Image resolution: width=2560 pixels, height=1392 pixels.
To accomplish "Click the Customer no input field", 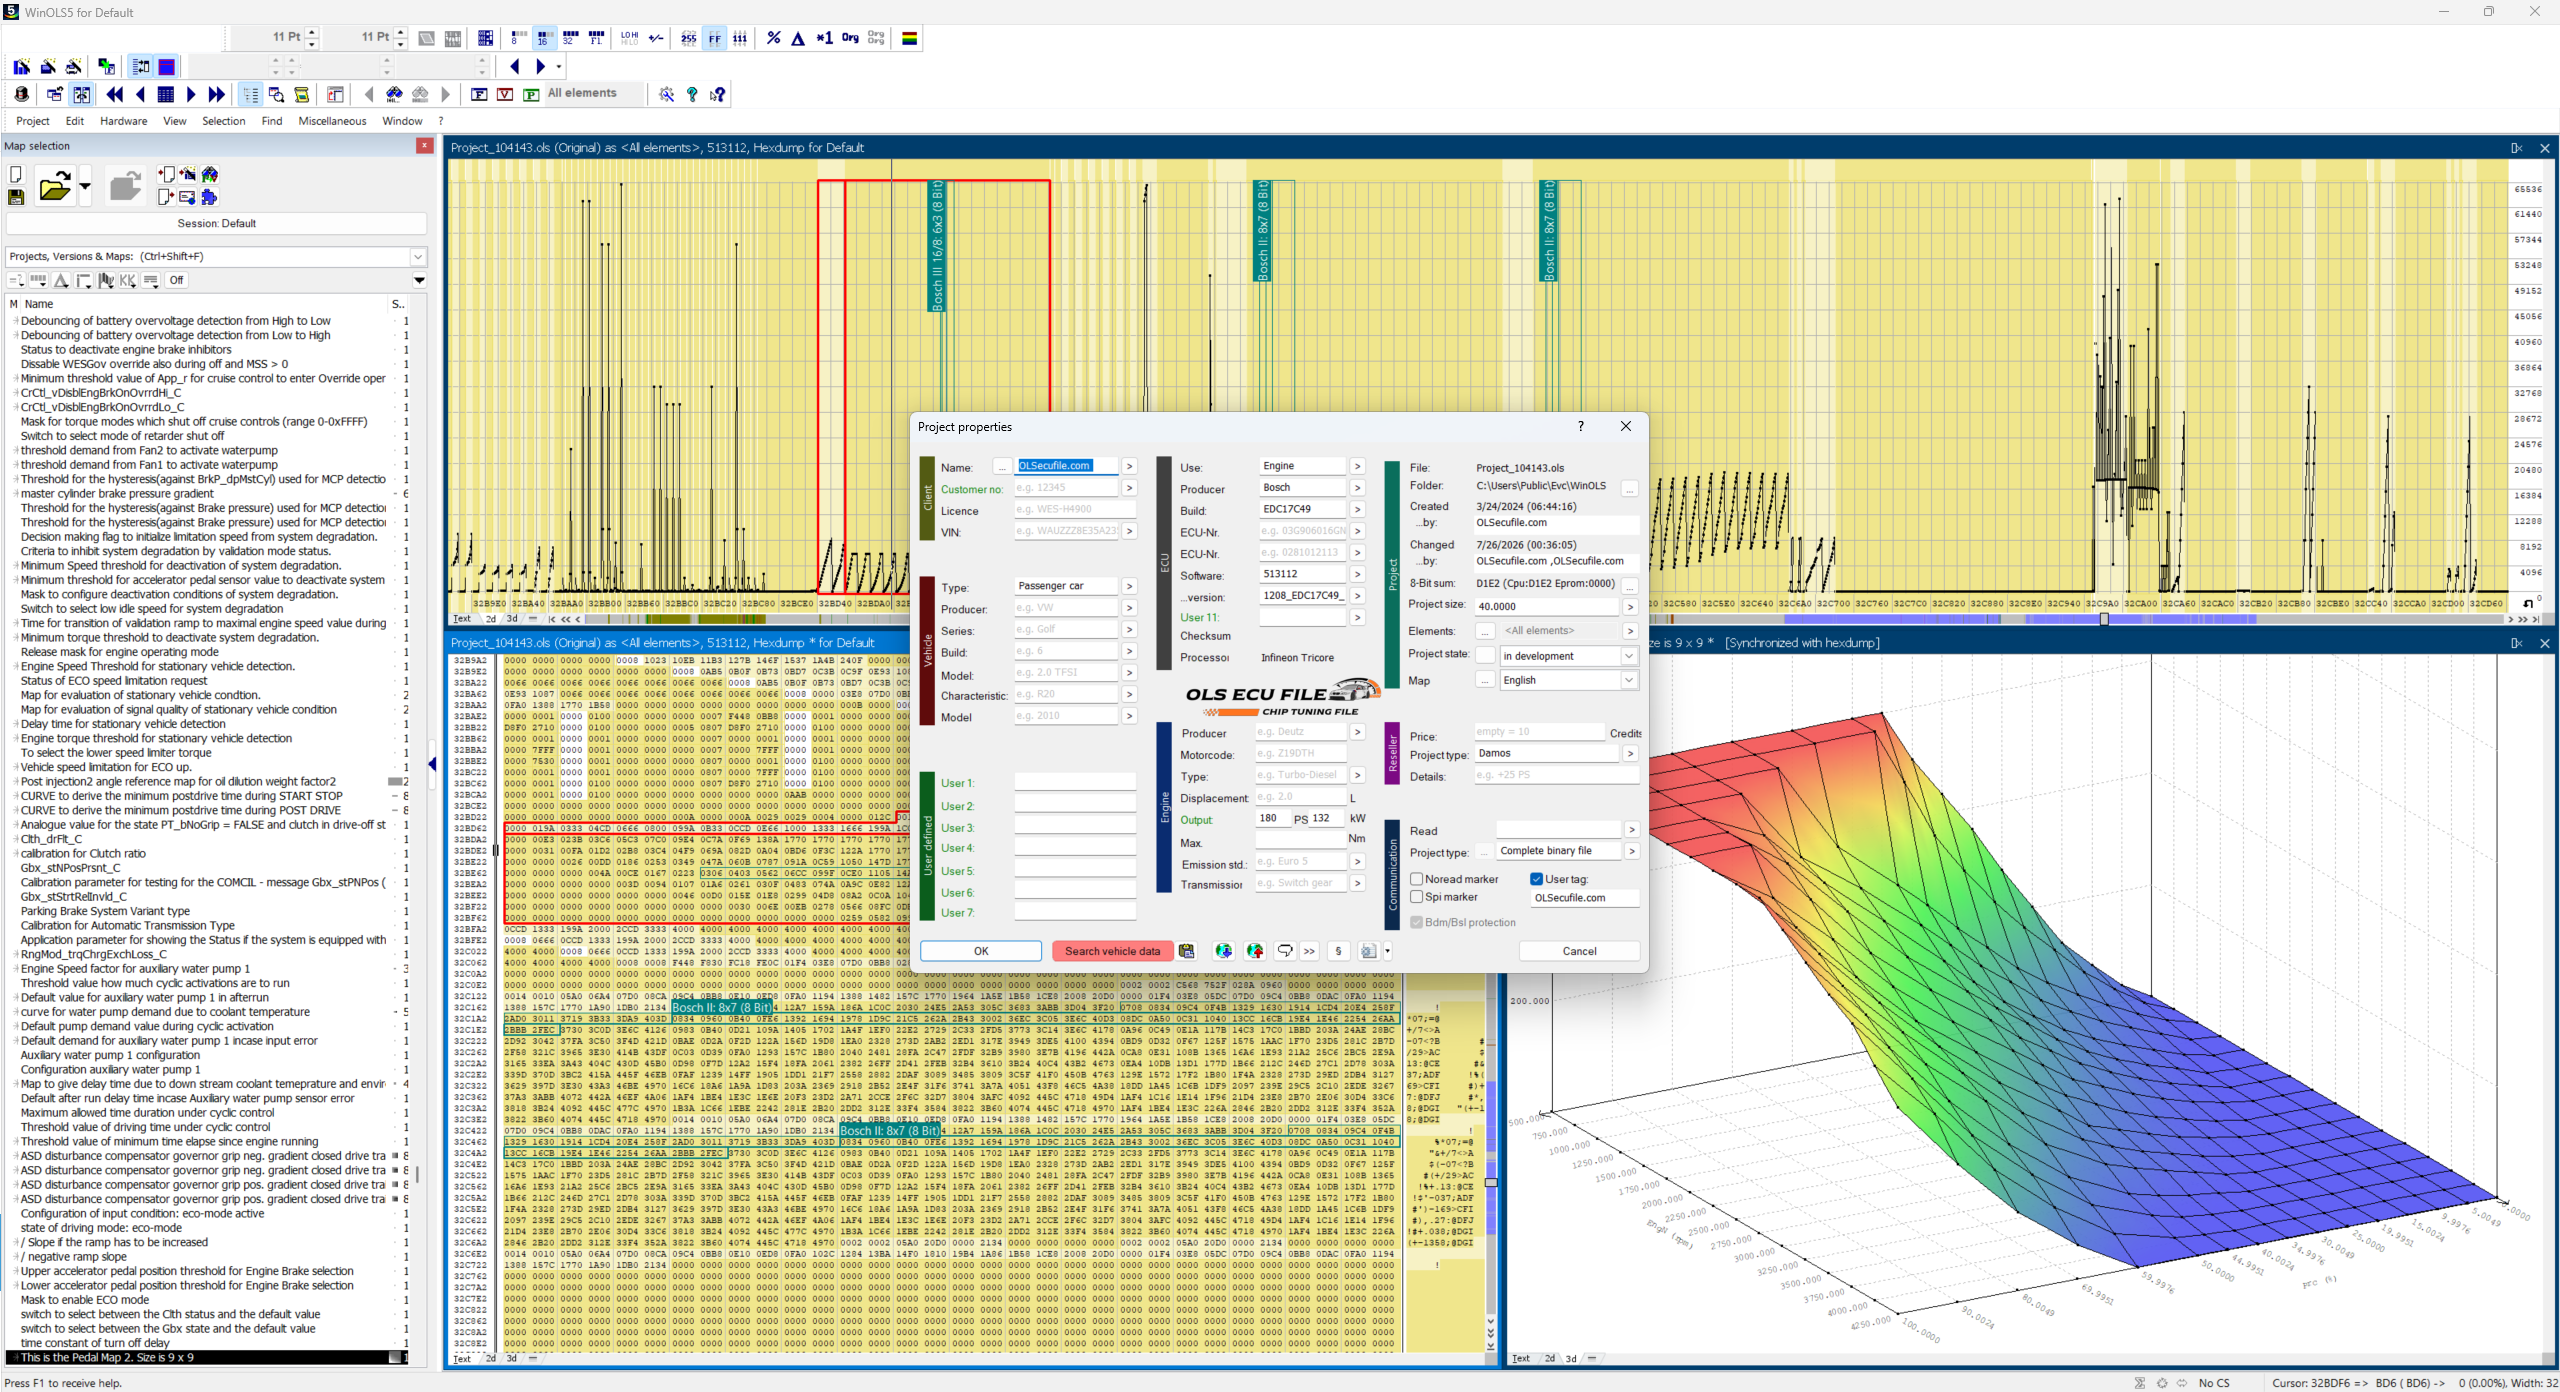I will tap(1066, 488).
